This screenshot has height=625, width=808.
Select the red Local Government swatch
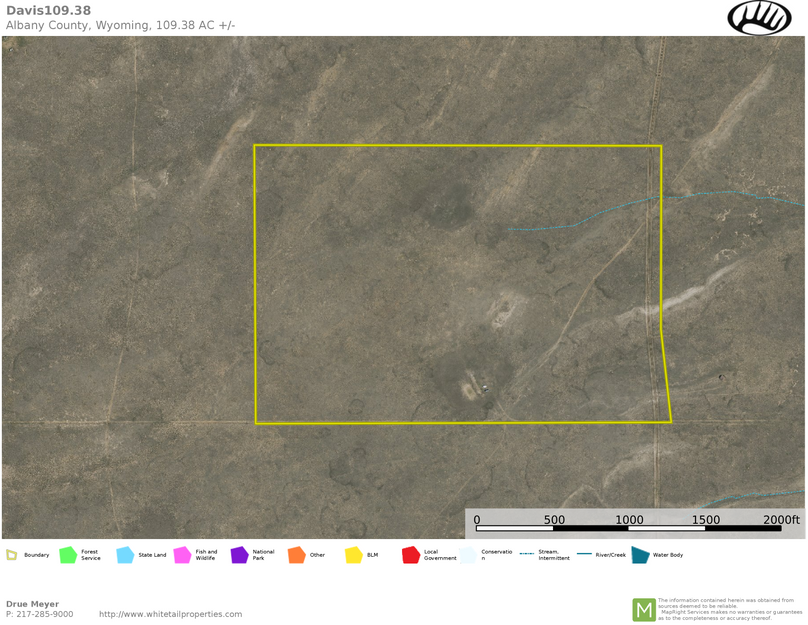pos(410,555)
